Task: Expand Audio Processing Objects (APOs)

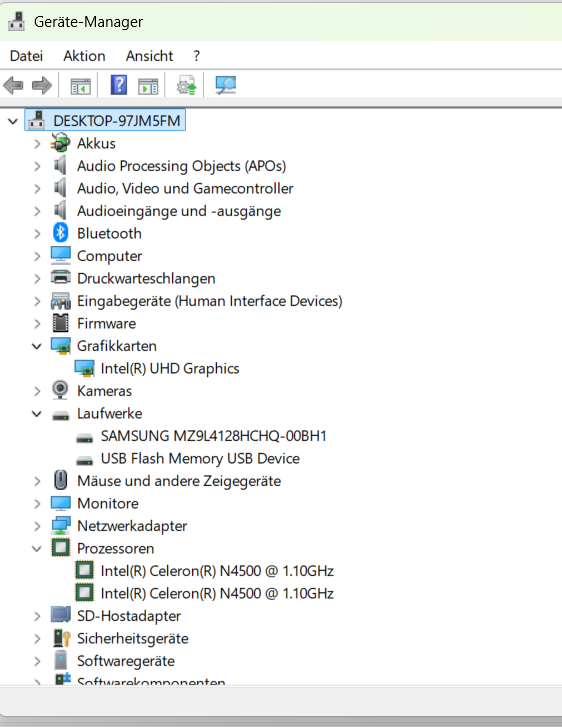Action: coord(37,166)
